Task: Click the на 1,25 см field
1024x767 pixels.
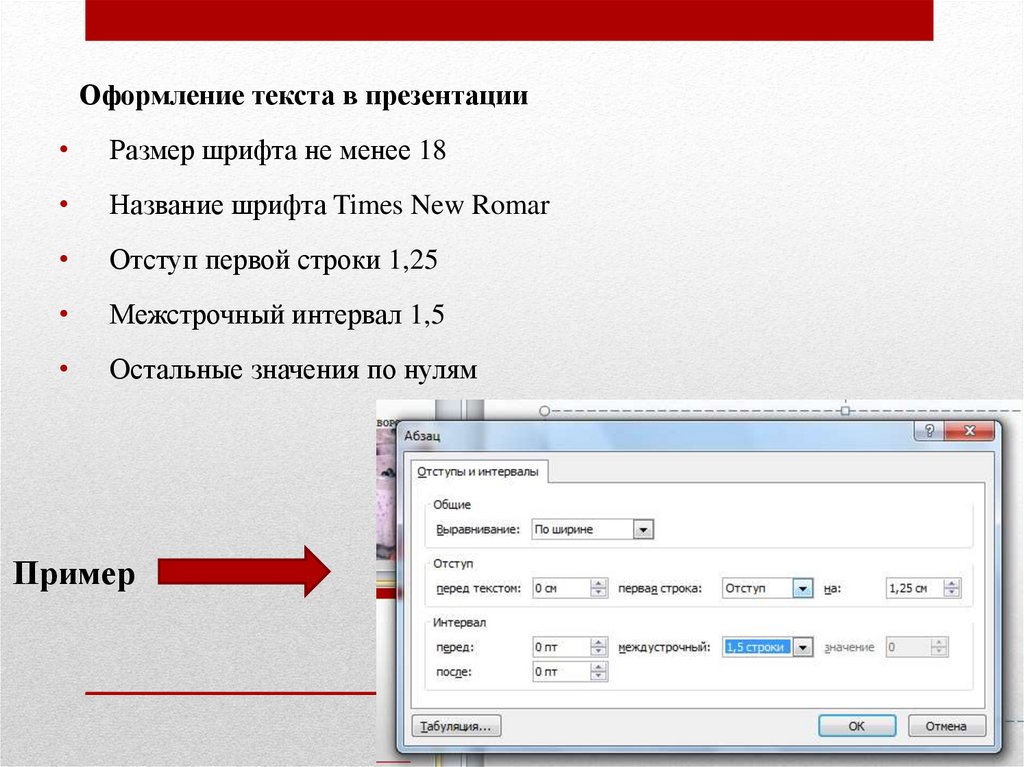Action: pos(915,588)
